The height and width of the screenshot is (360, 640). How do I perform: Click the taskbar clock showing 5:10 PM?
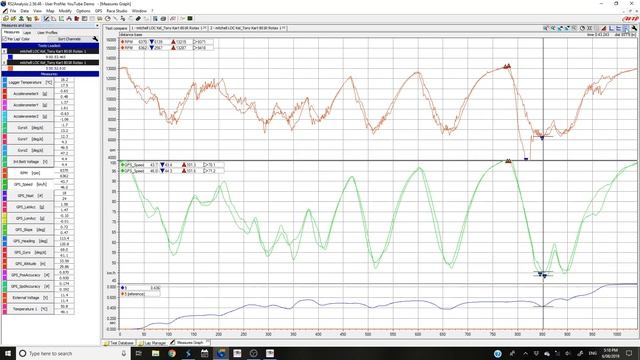(611, 353)
